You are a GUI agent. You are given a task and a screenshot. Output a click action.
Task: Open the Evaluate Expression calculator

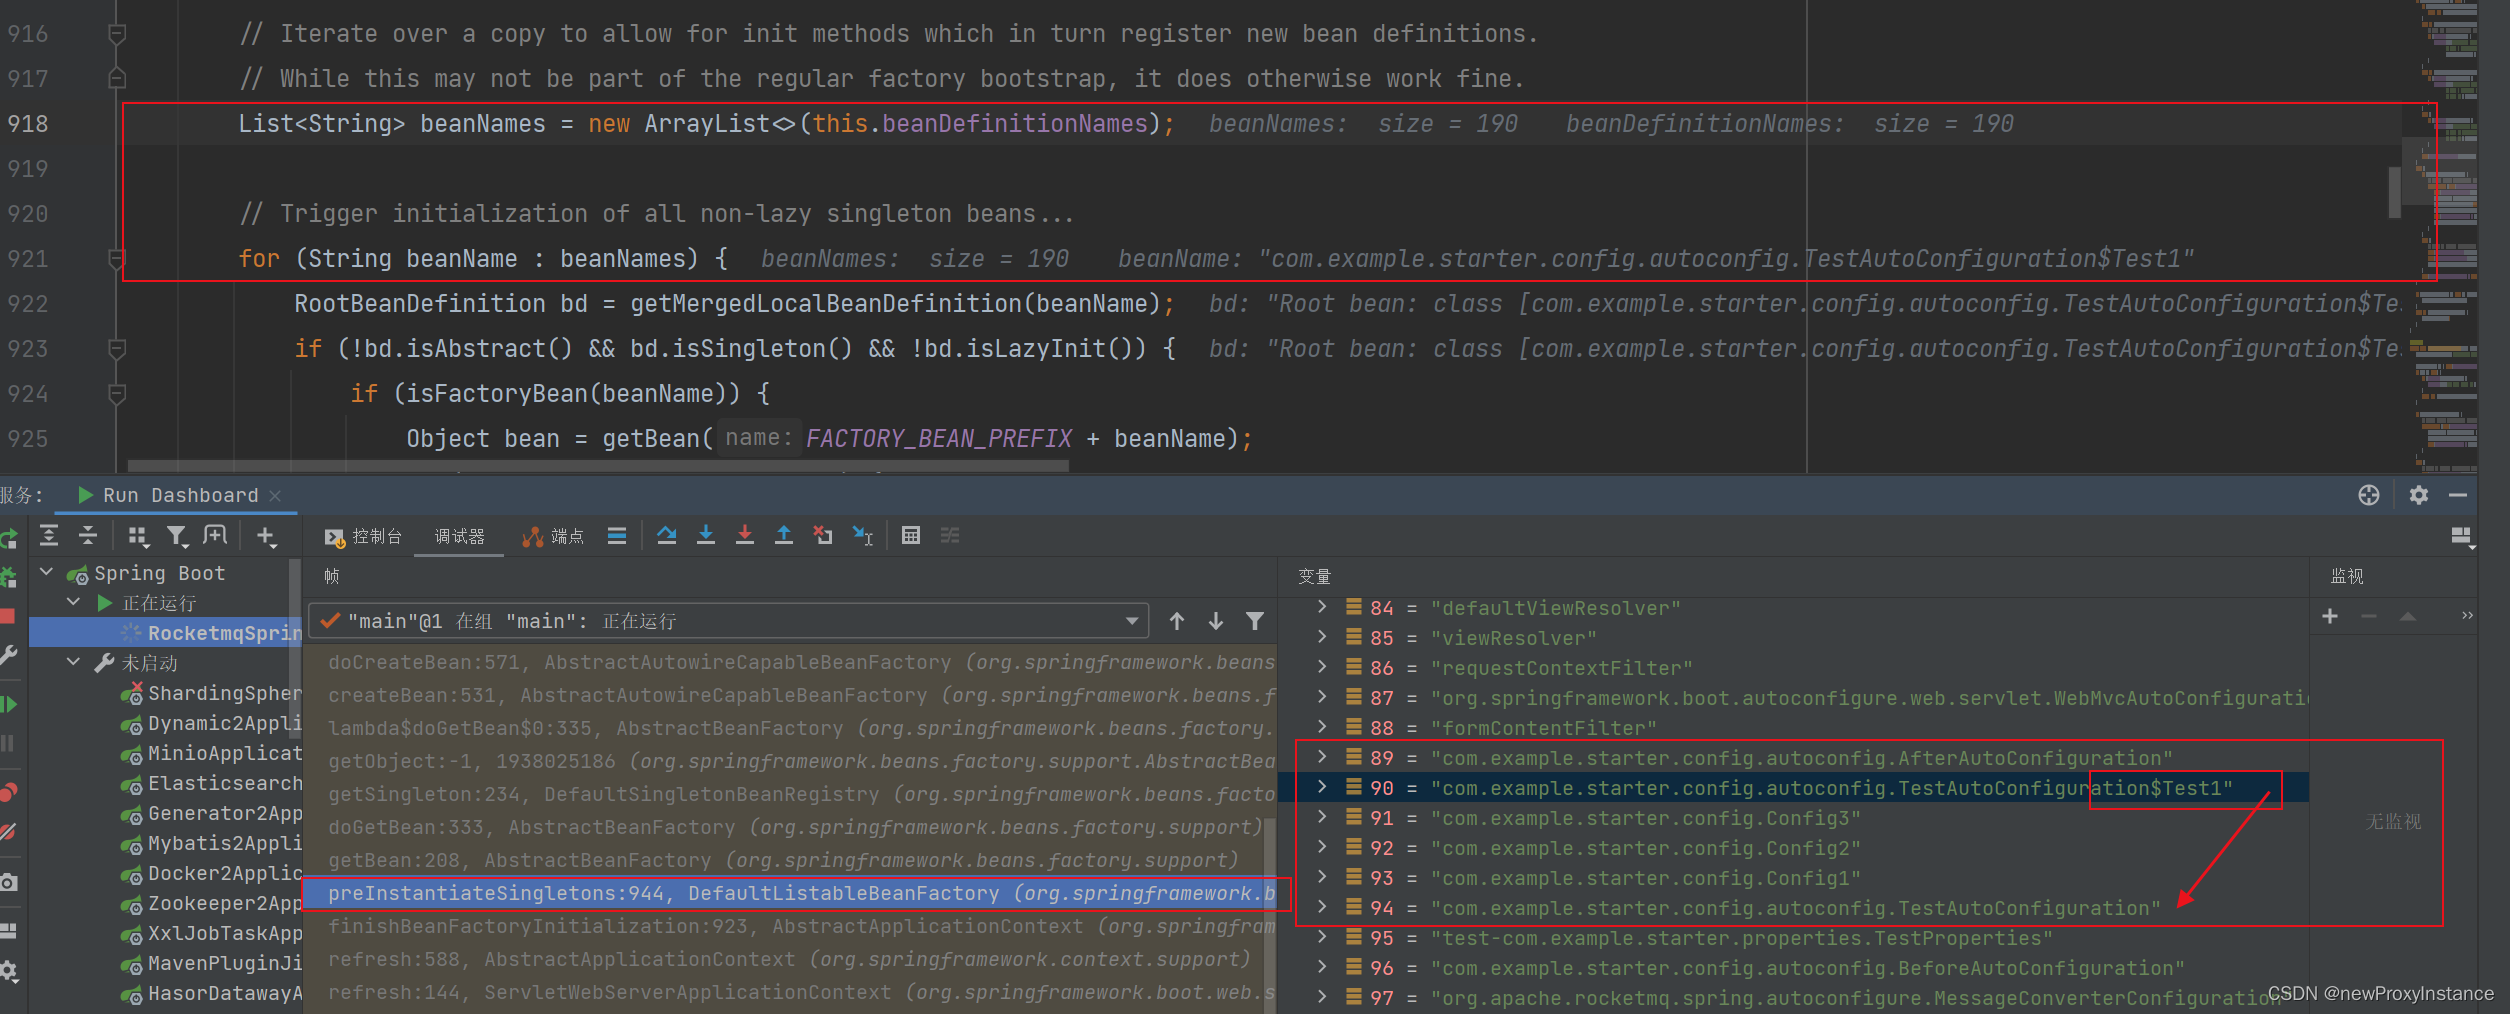coord(911,536)
